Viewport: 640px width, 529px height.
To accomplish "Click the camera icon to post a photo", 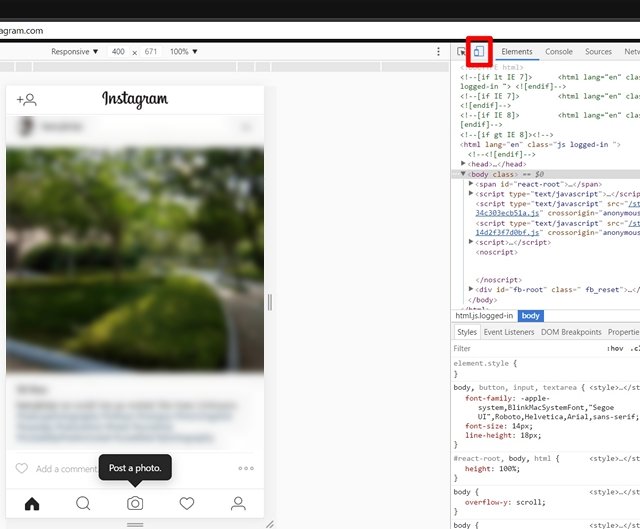I will click(x=135, y=503).
